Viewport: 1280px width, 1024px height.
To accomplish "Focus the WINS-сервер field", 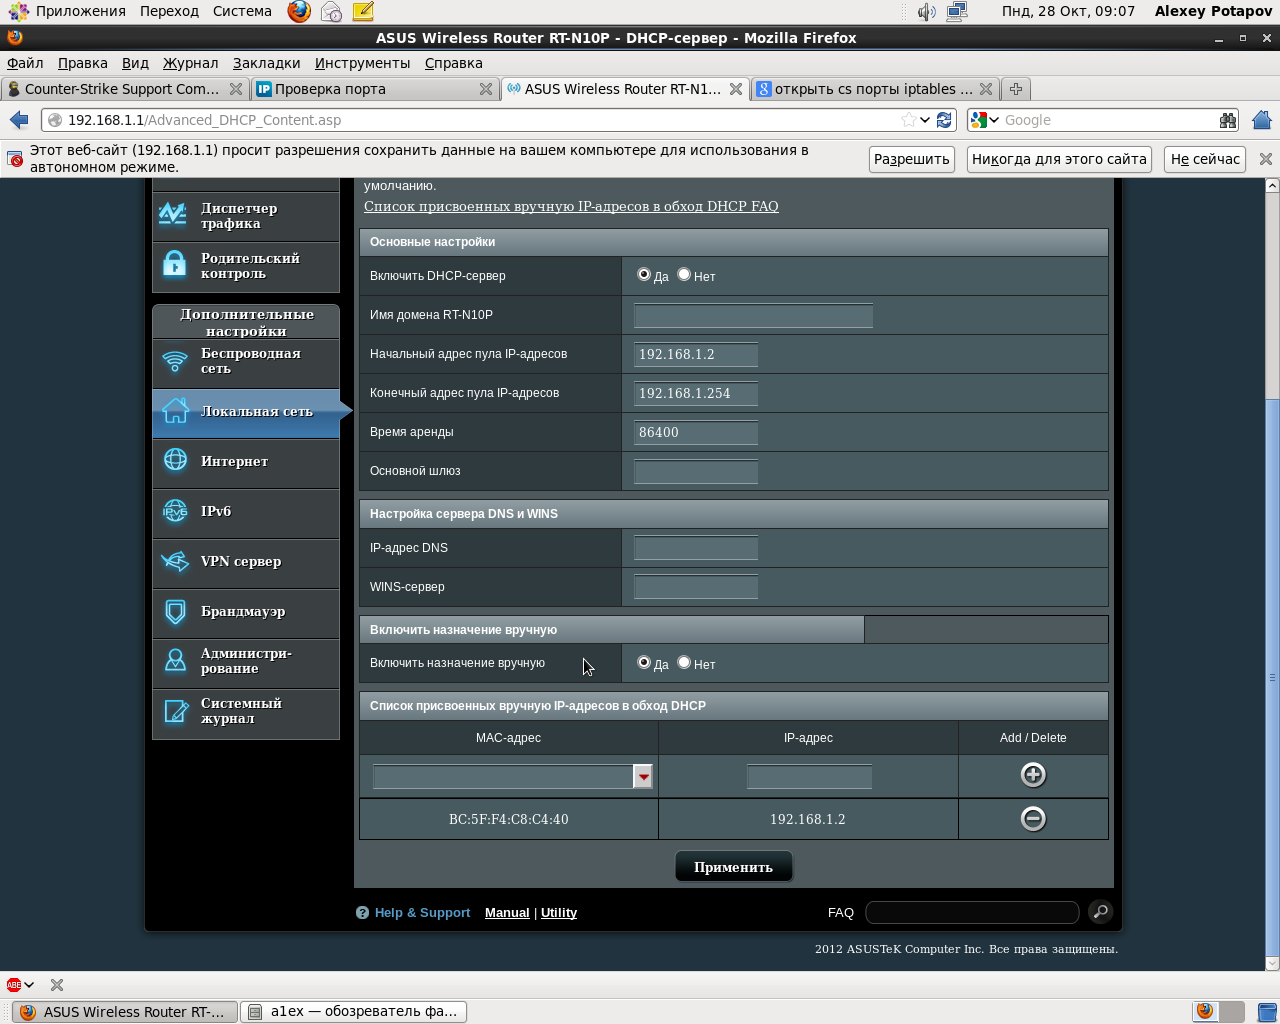I will click(696, 587).
